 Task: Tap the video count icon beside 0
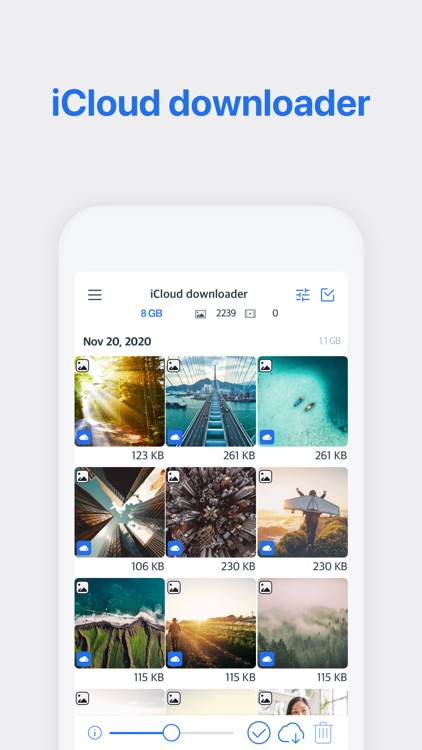250,314
